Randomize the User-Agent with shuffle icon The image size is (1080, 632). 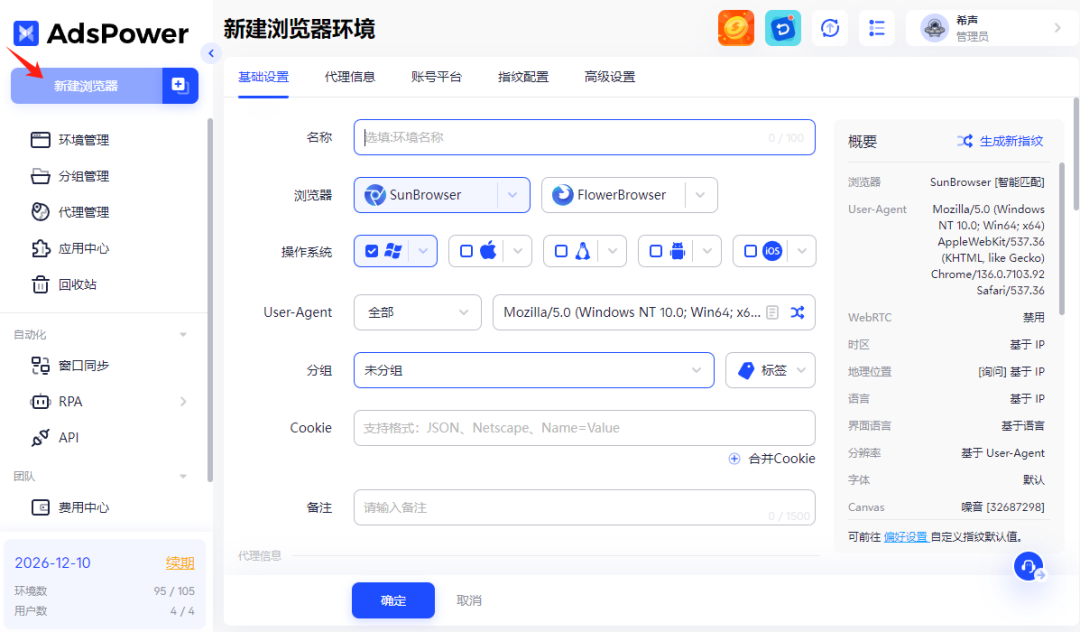[x=798, y=313]
